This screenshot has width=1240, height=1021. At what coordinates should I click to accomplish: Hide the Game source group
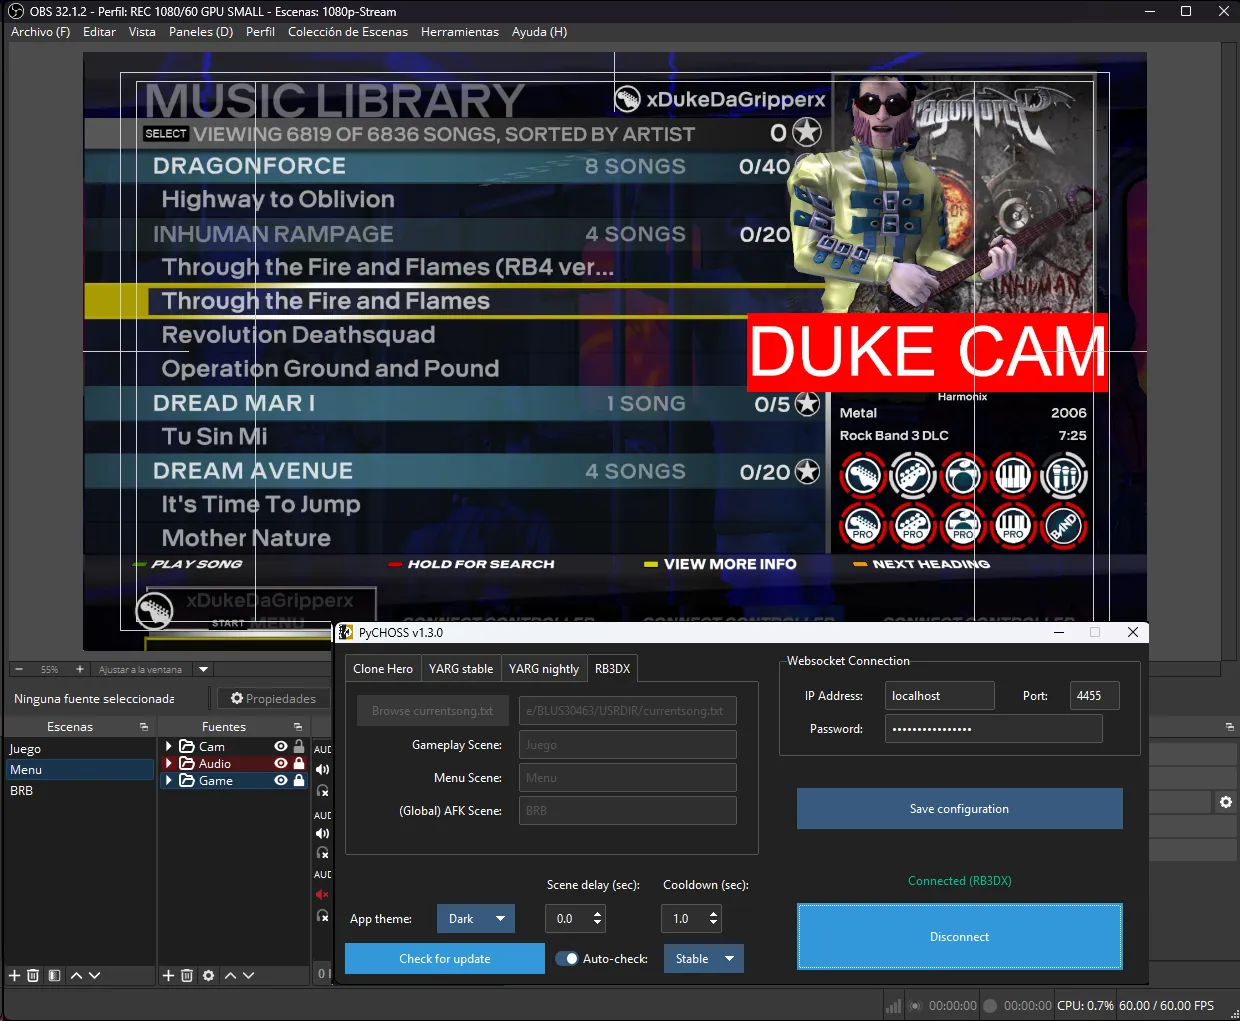coord(281,780)
